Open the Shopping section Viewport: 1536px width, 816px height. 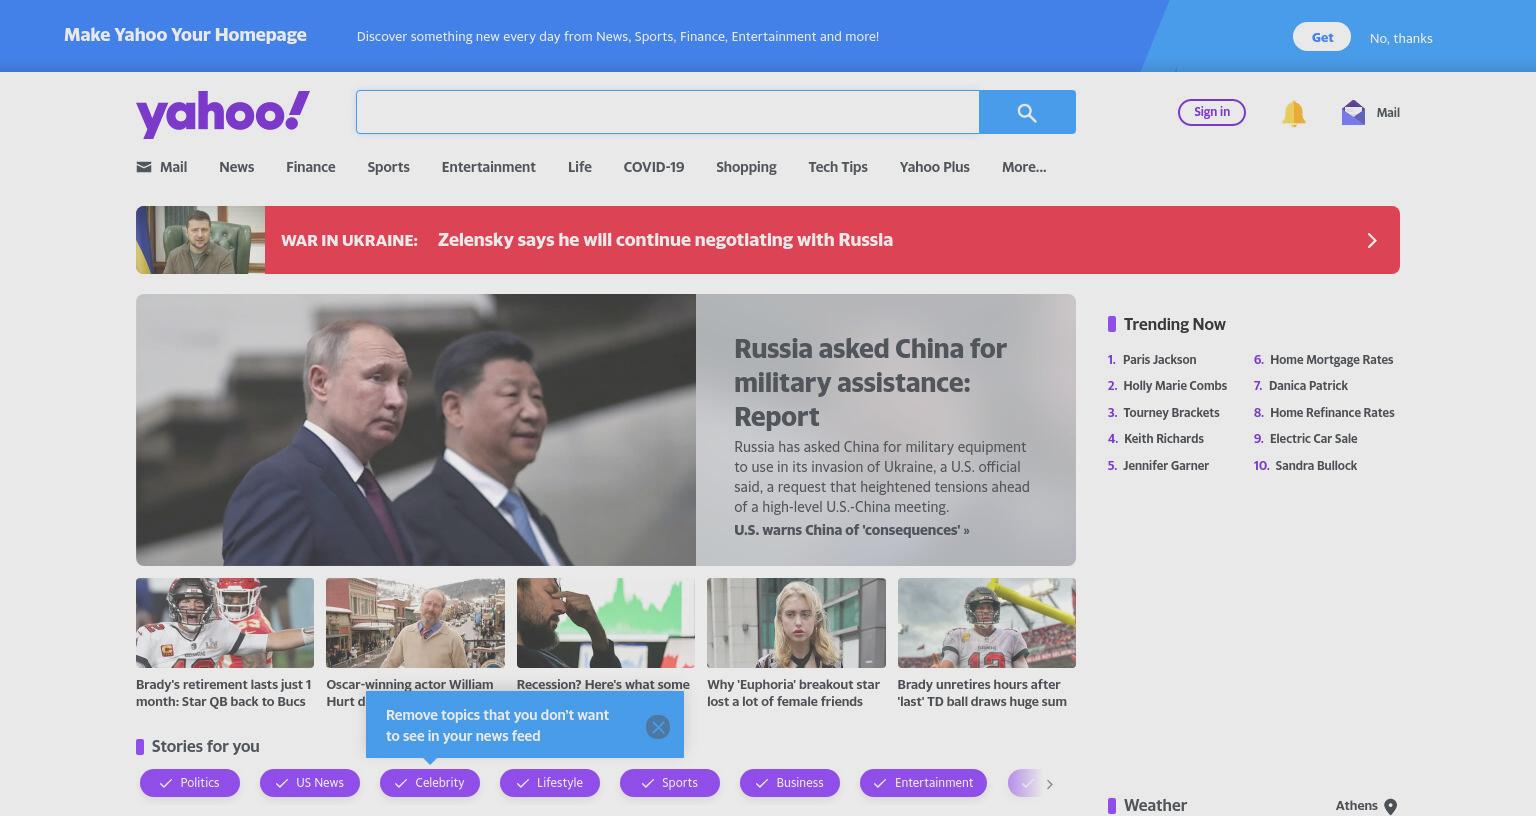746,167
